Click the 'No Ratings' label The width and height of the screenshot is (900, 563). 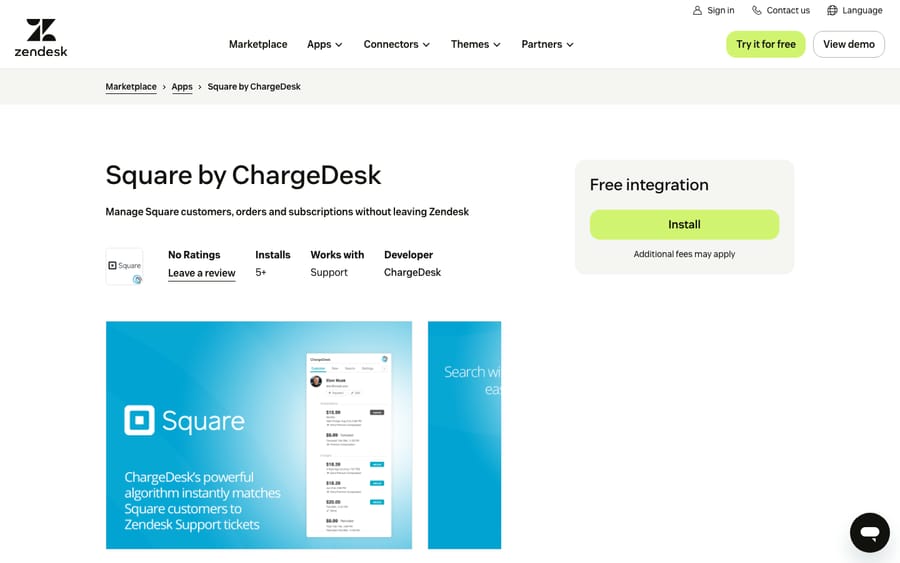pyautogui.click(x=194, y=255)
